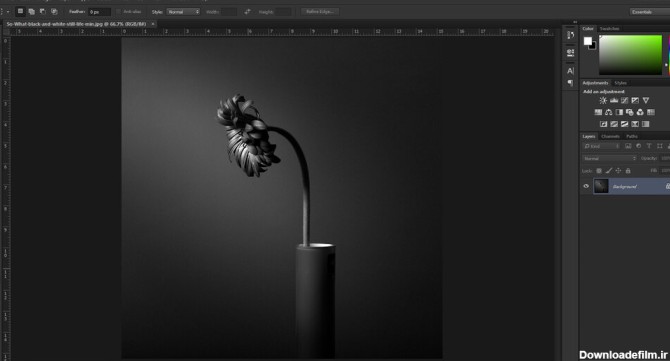Image resolution: width=670 pixels, height=361 pixels.
Task: Open the Style dropdown set to Normal
Action: click(183, 12)
